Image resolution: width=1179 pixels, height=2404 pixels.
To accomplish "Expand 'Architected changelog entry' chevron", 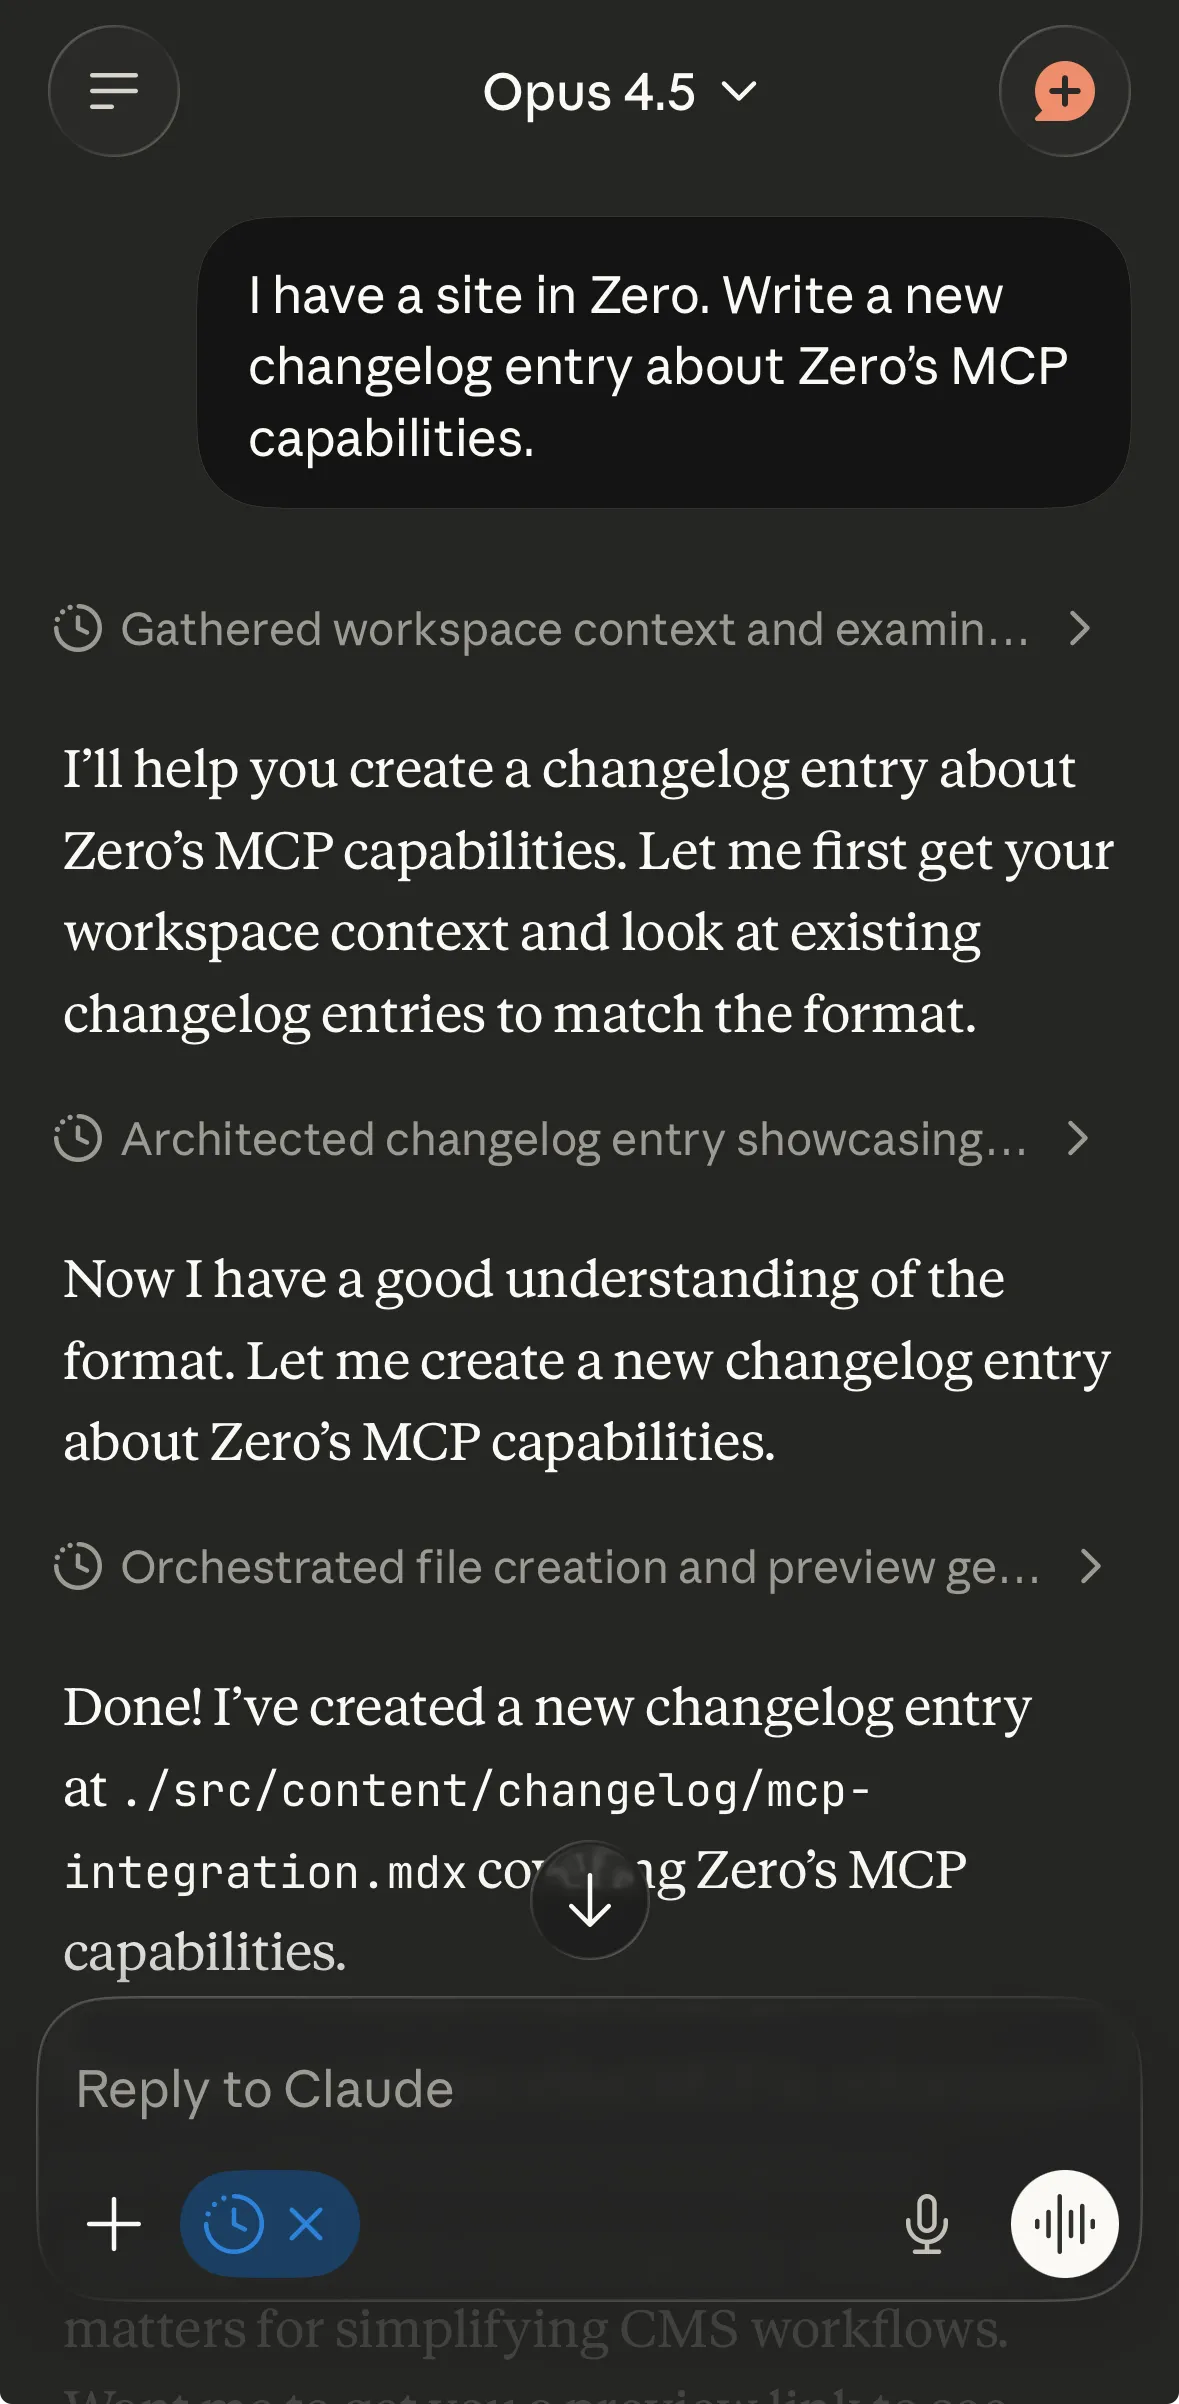I will 1077,1139.
